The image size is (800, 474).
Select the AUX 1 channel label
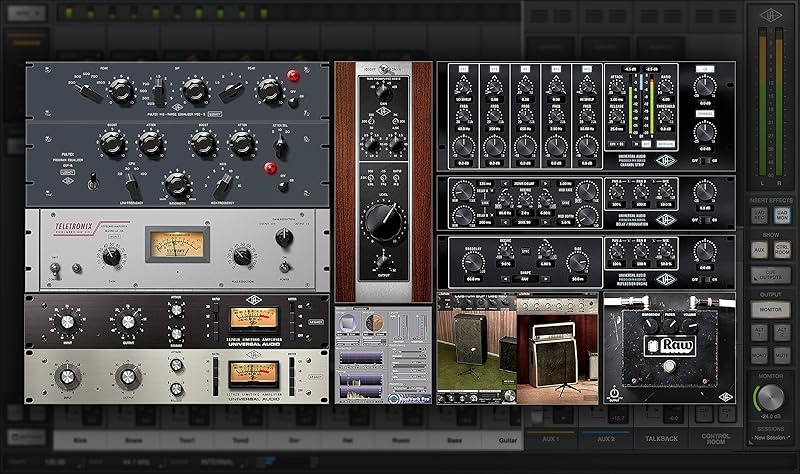pyautogui.click(x=551, y=439)
